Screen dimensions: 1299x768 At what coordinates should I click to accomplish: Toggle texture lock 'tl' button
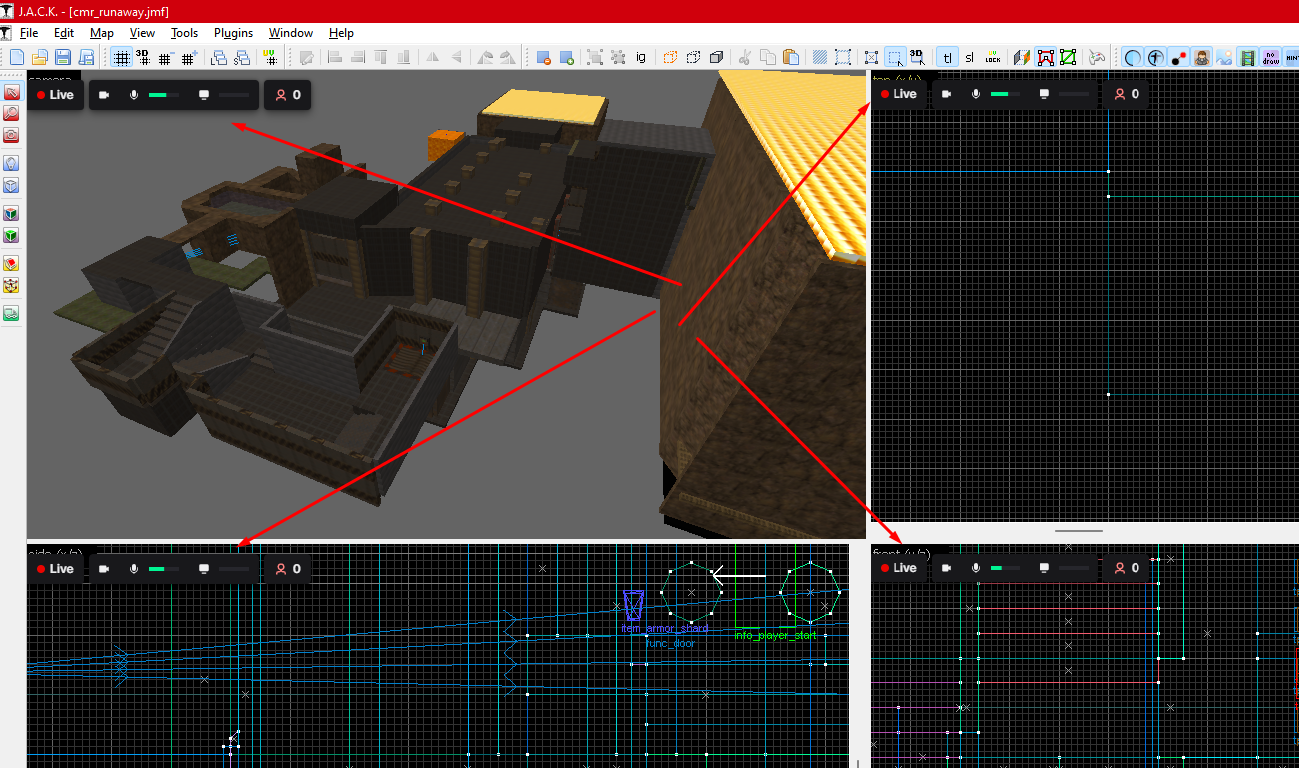(946, 57)
